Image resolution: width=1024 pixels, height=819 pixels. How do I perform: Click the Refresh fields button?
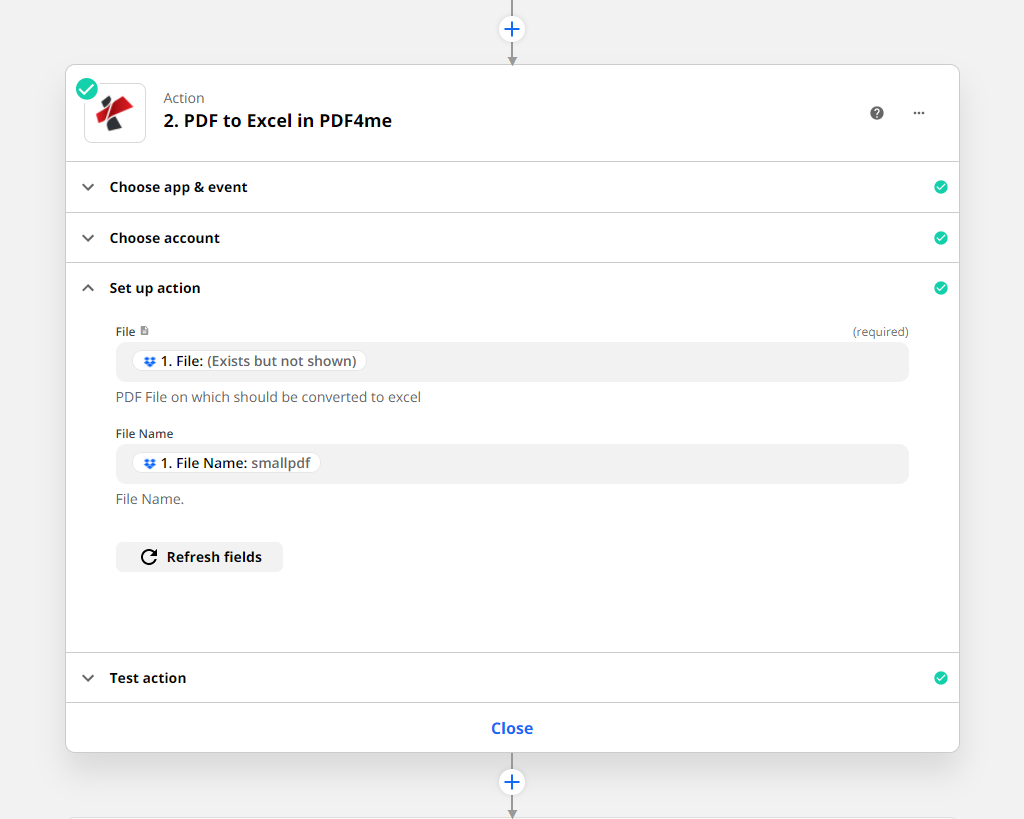[199, 557]
